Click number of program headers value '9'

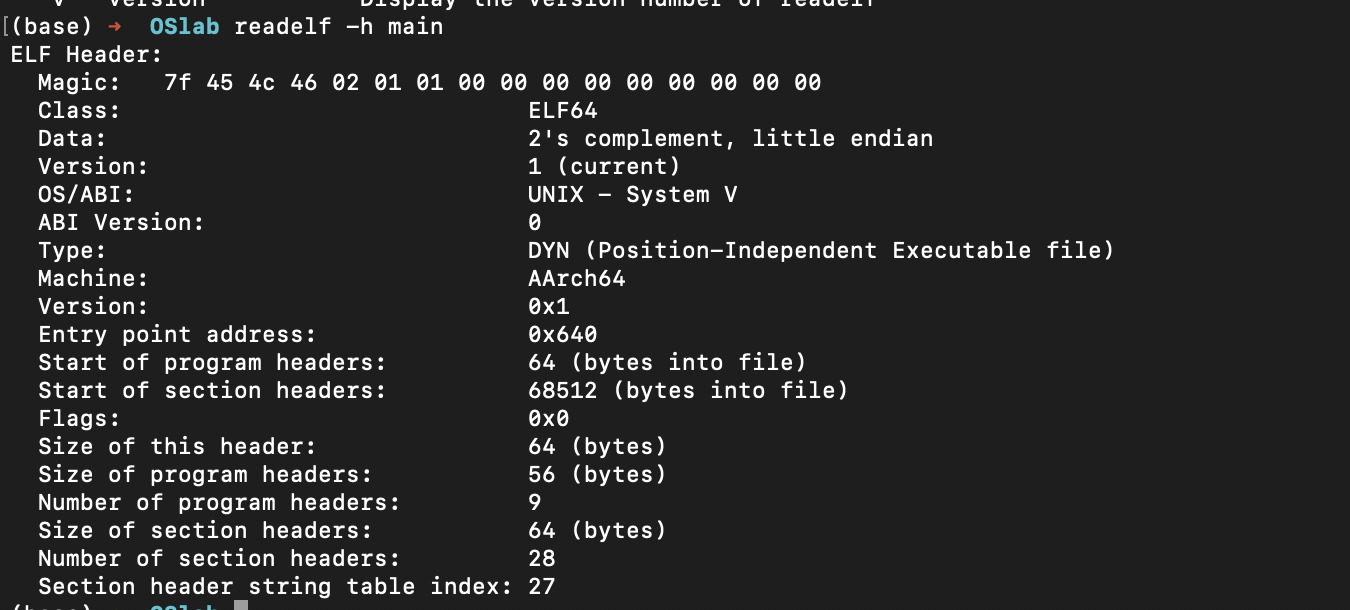click(x=535, y=503)
